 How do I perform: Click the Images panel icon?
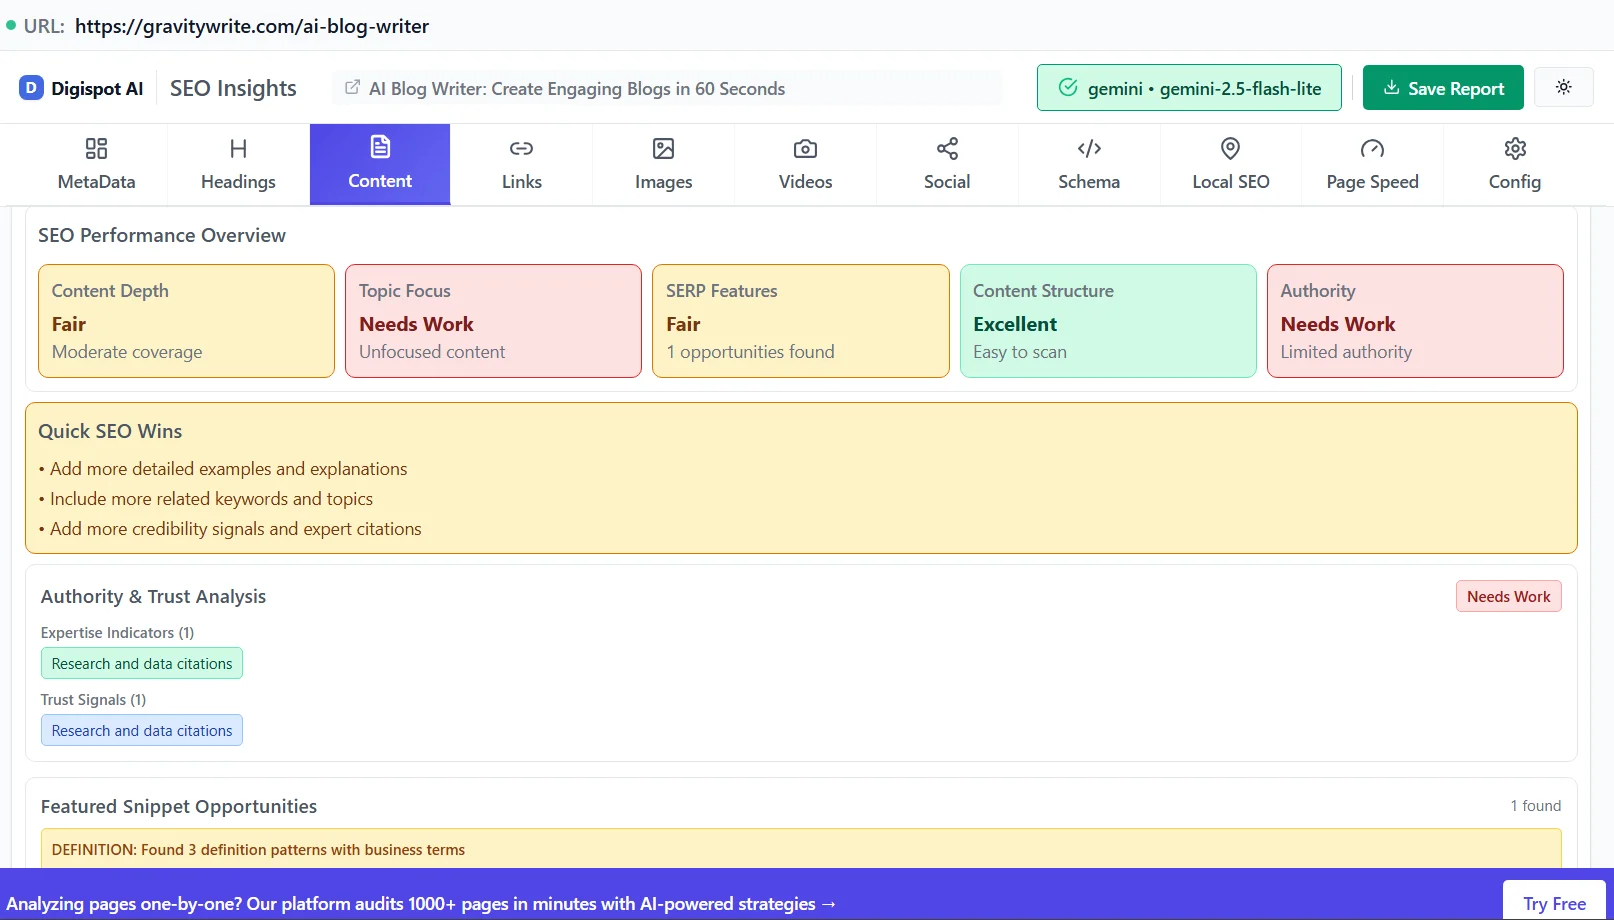(x=663, y=148)
